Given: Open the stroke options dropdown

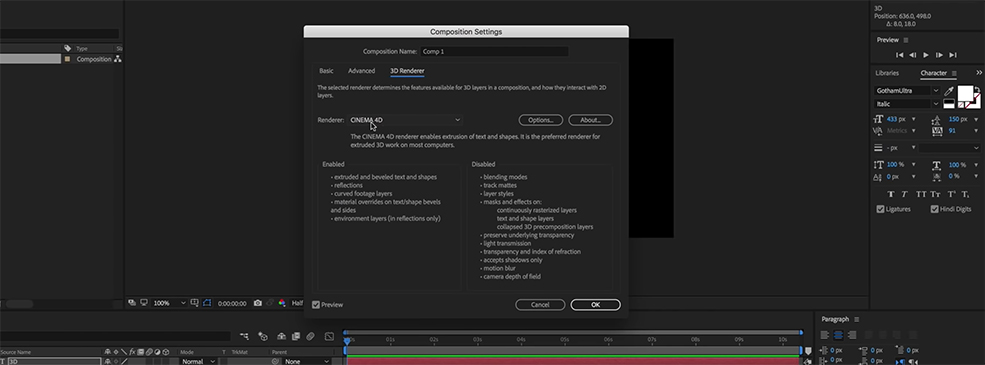Looking at the screenshot, I should [949, 148].
